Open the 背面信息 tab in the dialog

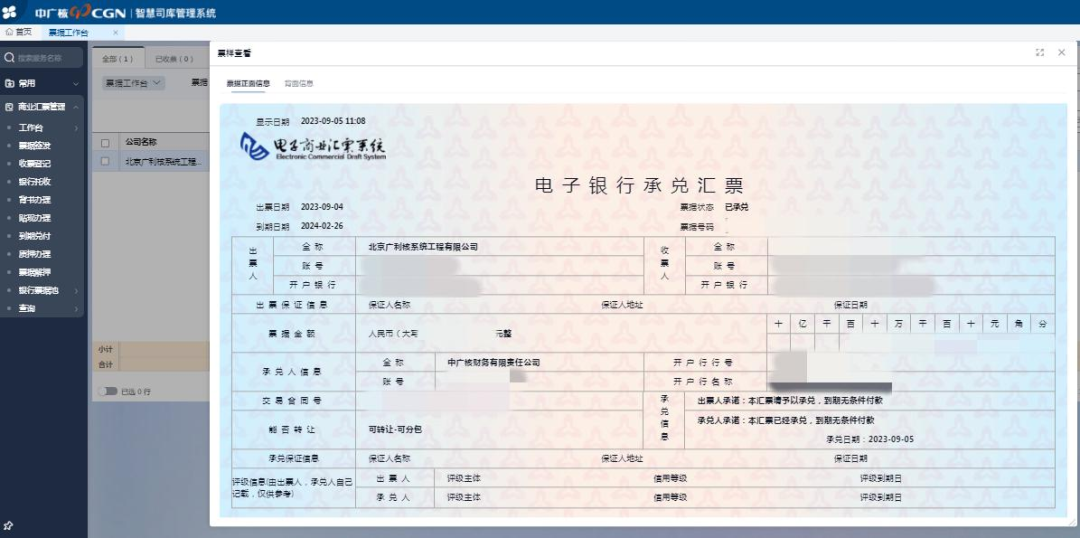(299, 83)
